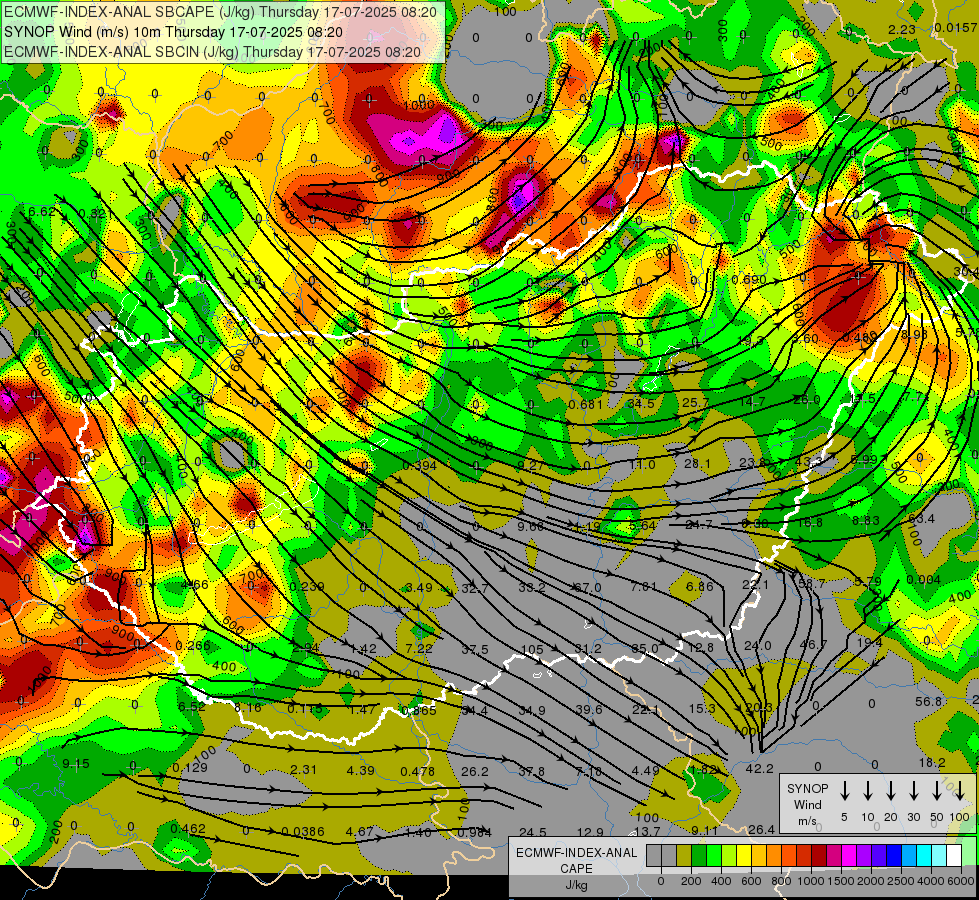Image resolution: width=979 pixels, height=900 pixels.
Task: Click the SBCIN title line
Action: (212, 52)
